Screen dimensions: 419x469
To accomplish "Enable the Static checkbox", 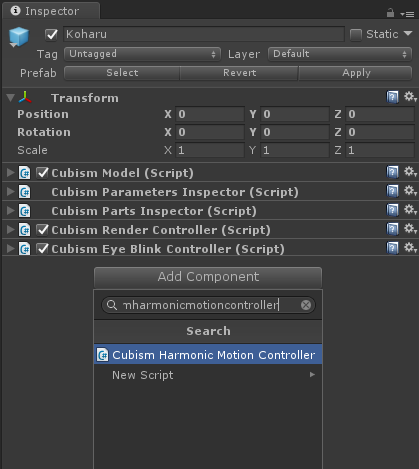I will [x=356, y=34].
